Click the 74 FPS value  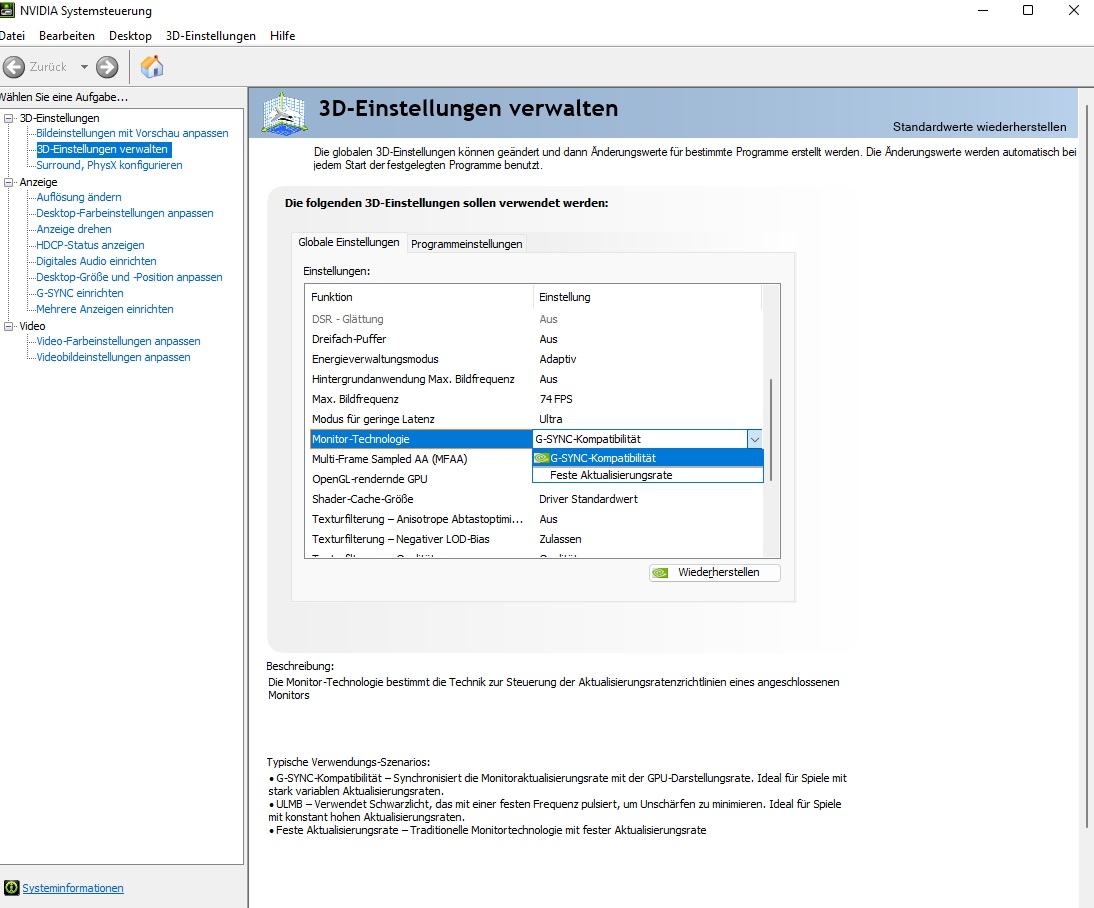click(x=556, y=399)
